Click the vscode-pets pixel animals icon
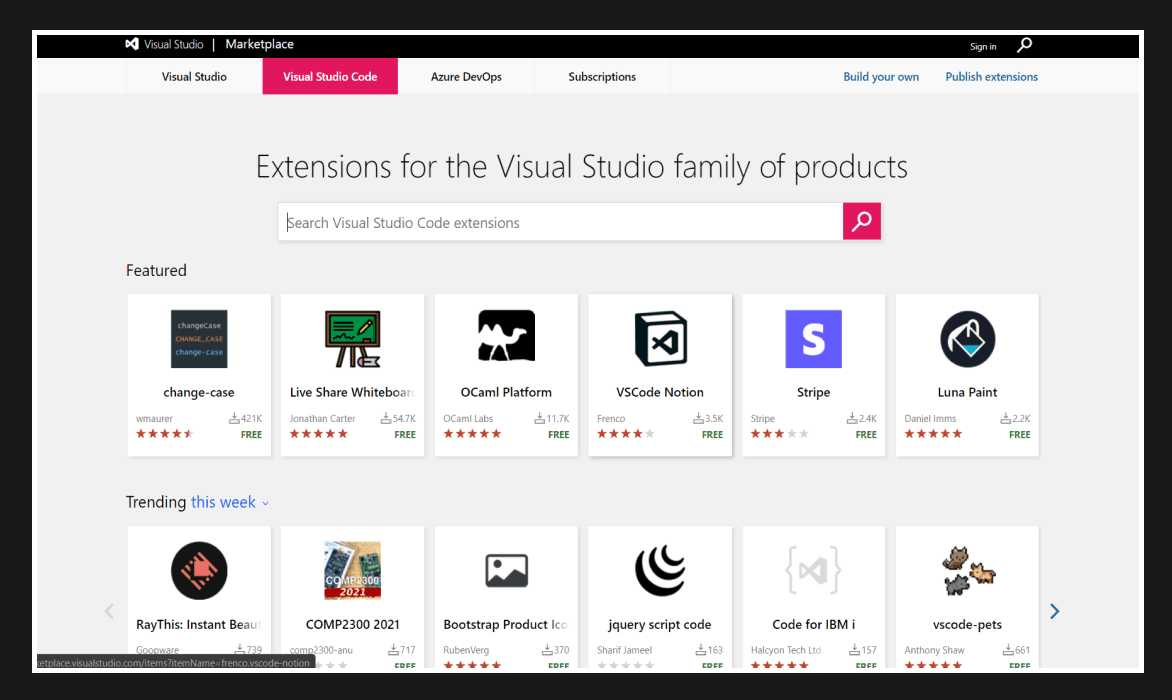This screenshot has width=1172, height=700. 966,570
